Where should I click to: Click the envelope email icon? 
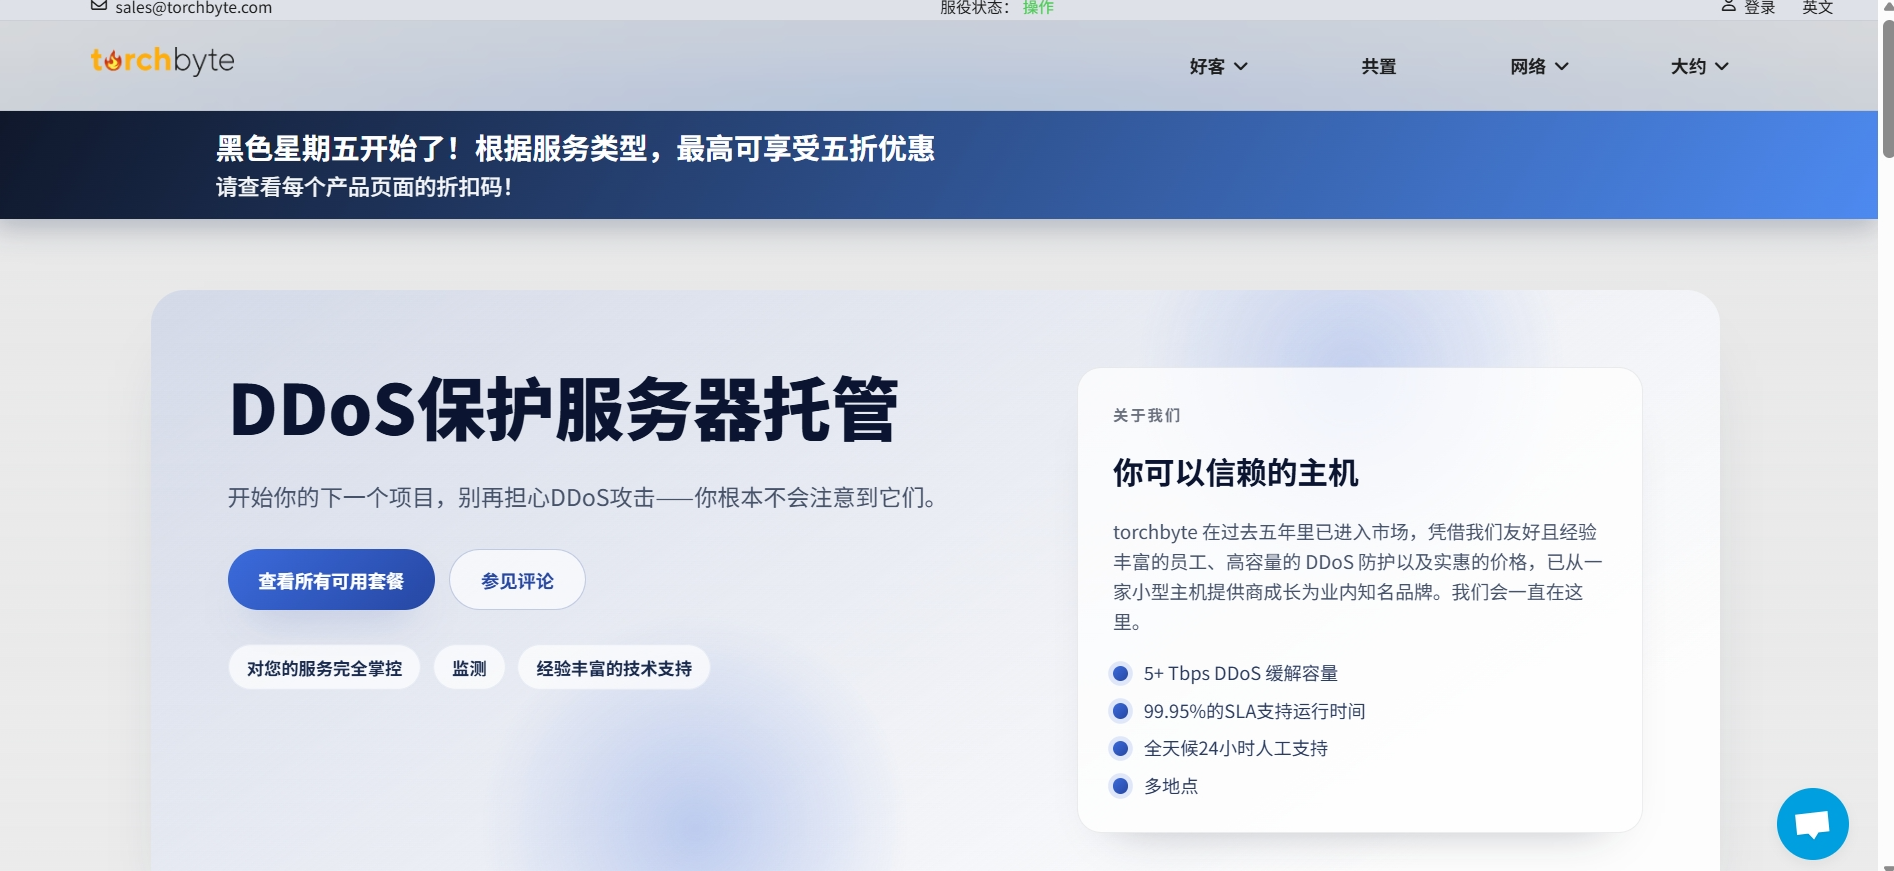(x=99, y=6)
